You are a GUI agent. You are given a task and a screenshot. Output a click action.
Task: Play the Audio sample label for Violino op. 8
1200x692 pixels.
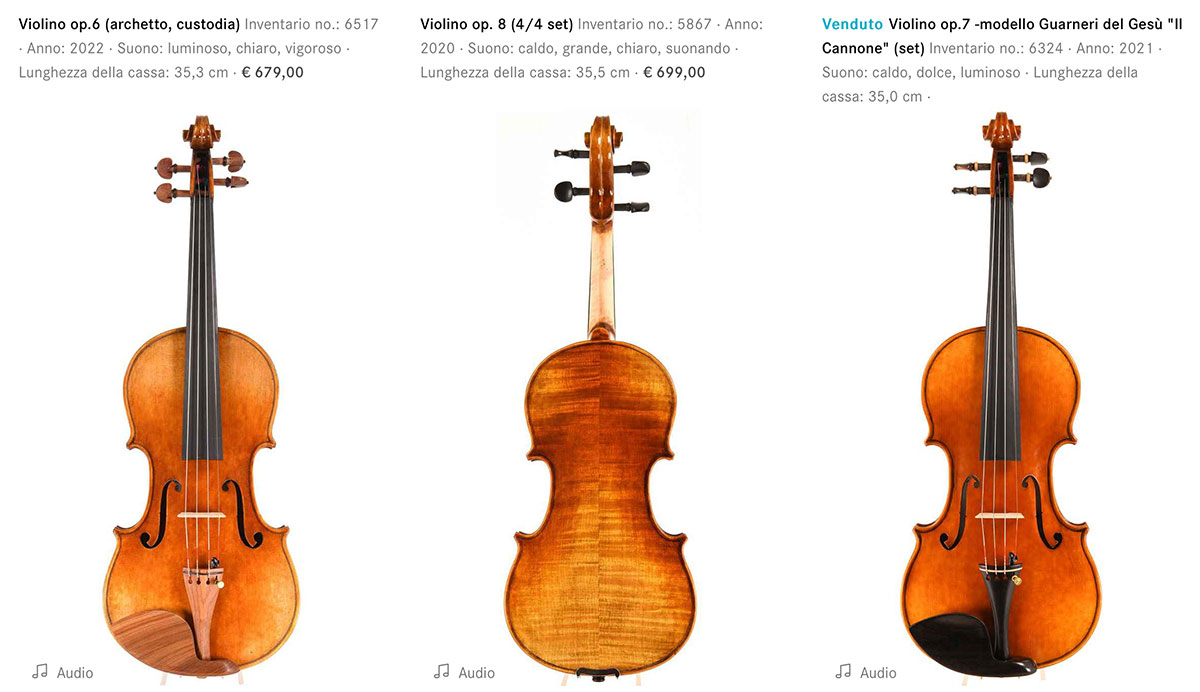477,673
